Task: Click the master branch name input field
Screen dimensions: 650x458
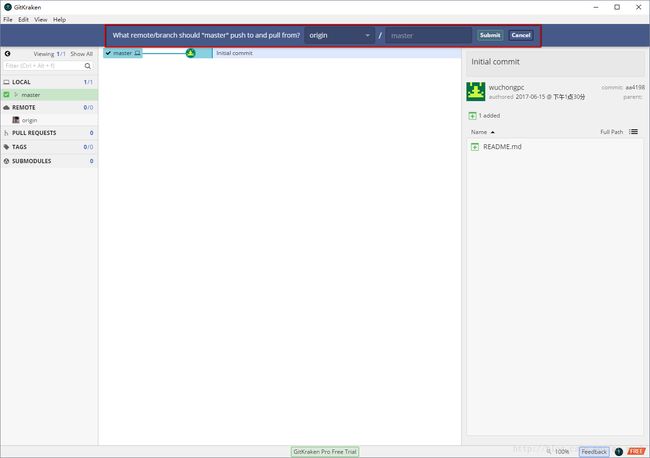Action: [x=428, y=36]
